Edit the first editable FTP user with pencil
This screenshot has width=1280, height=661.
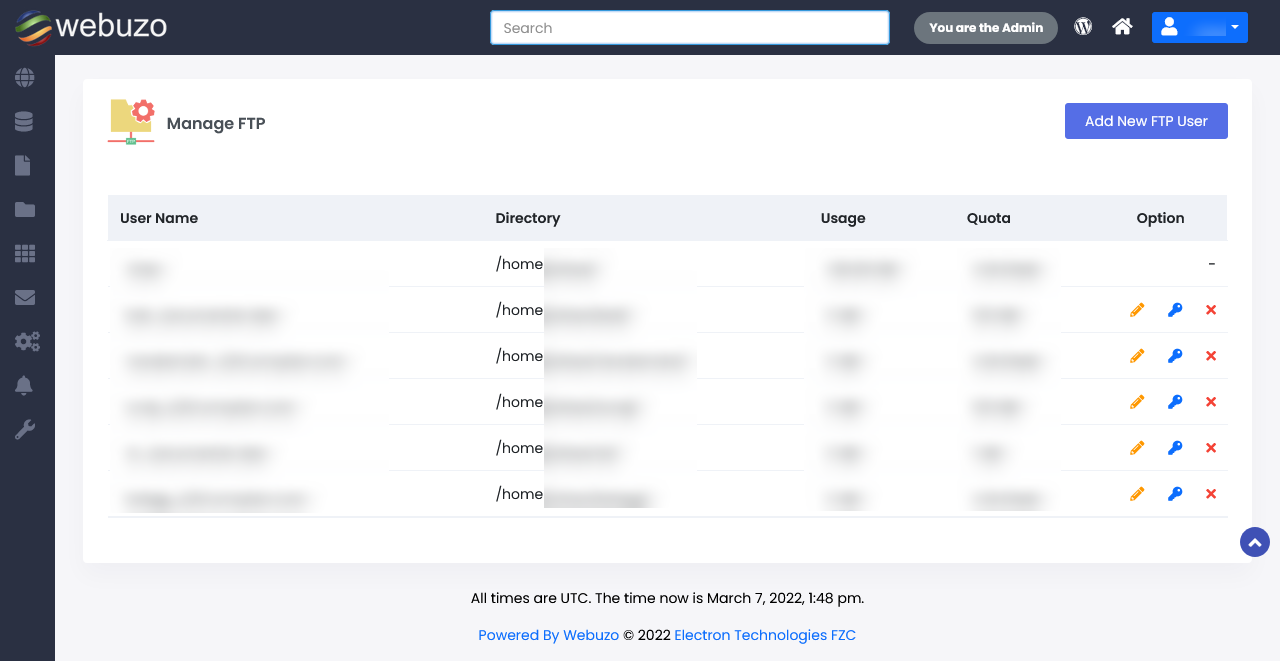click(1137, 310)
